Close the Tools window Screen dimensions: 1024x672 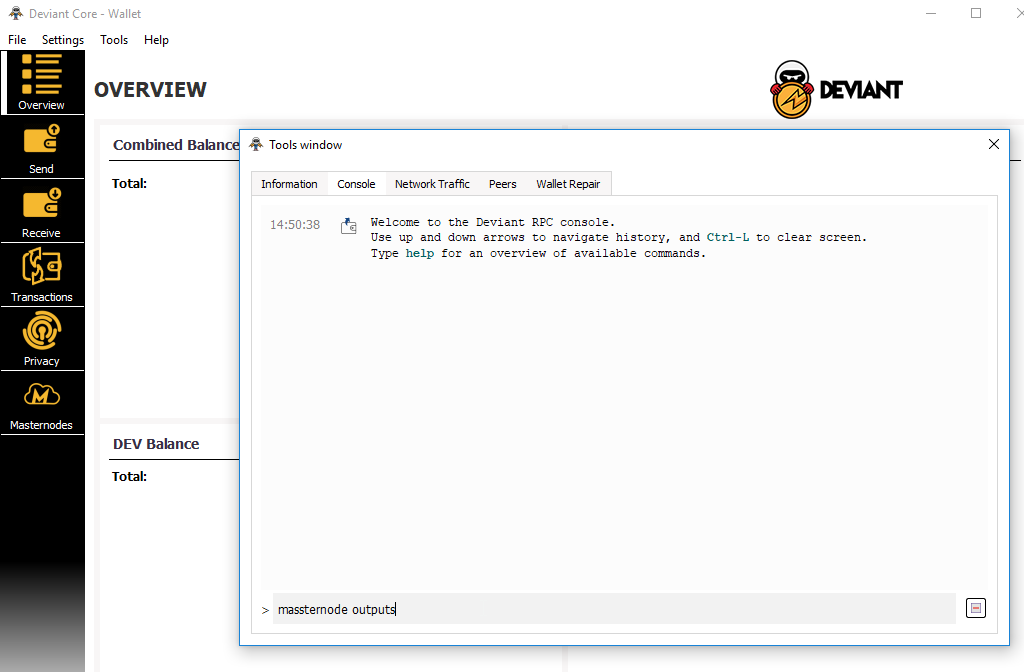pos(993,144)
